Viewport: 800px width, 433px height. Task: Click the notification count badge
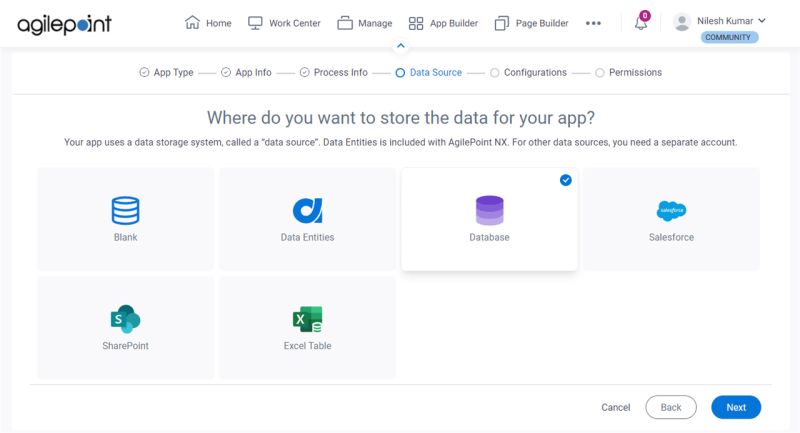click(645, 15)
